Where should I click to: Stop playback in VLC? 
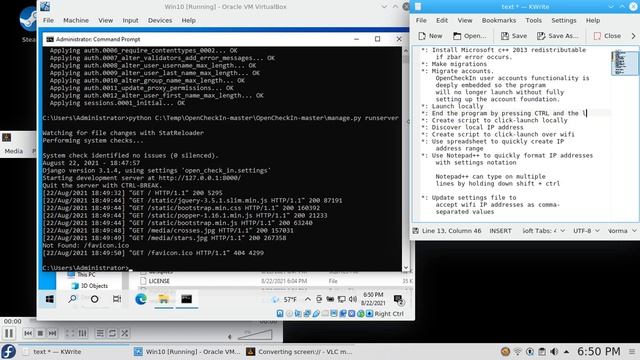(40, 333)
